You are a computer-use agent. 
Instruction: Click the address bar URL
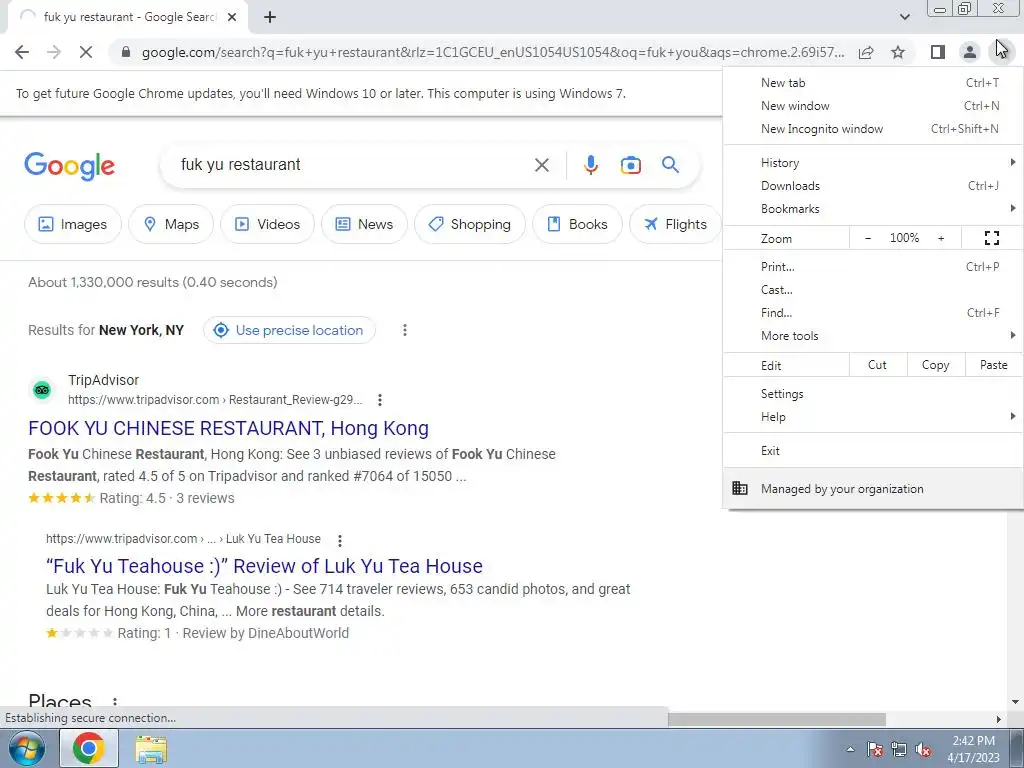click(x=493, y=52)
